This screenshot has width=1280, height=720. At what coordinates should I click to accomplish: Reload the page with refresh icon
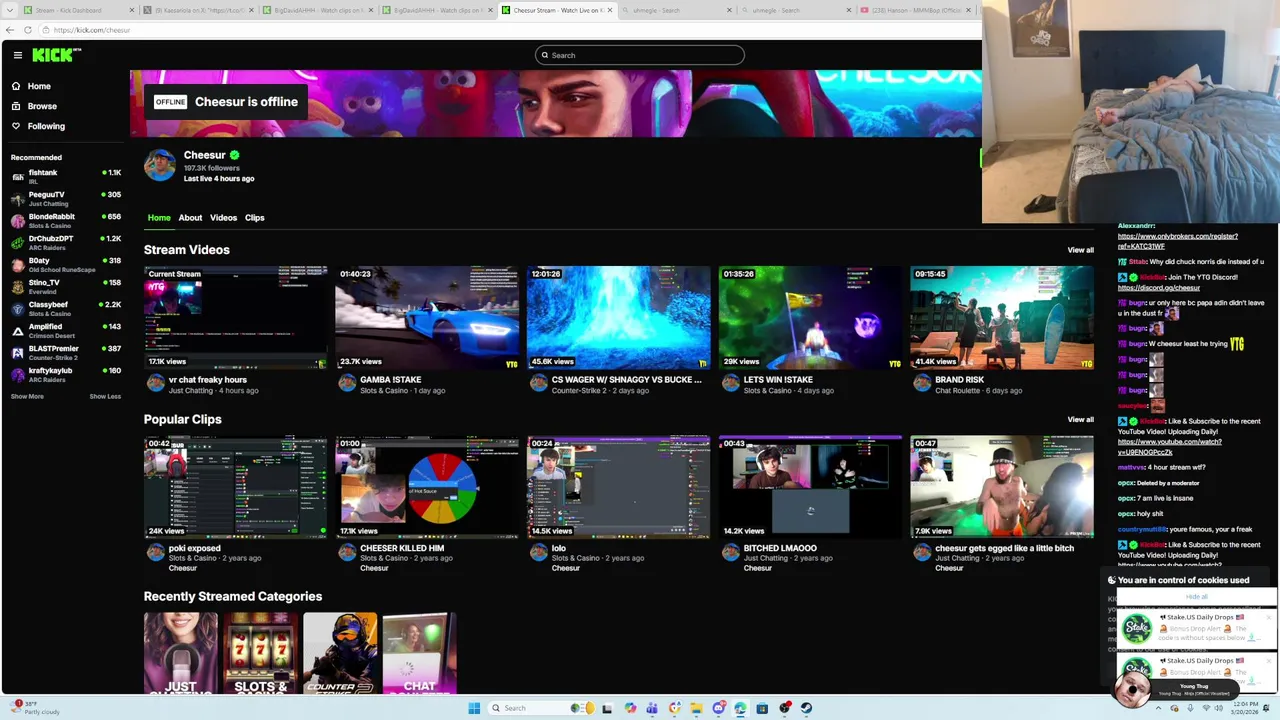pos(28,30)
